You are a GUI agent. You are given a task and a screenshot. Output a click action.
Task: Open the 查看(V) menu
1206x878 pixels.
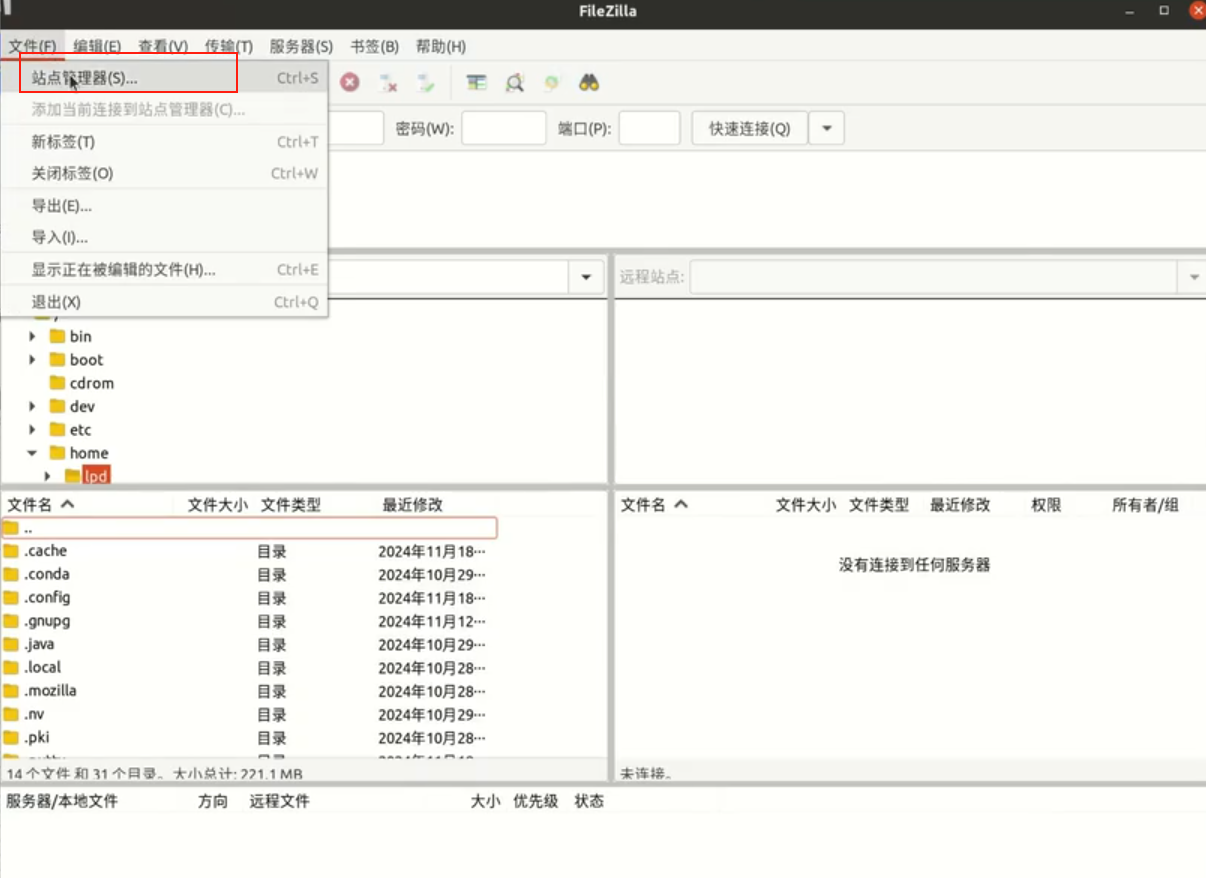pyautogui.click(x=163, y=46)
